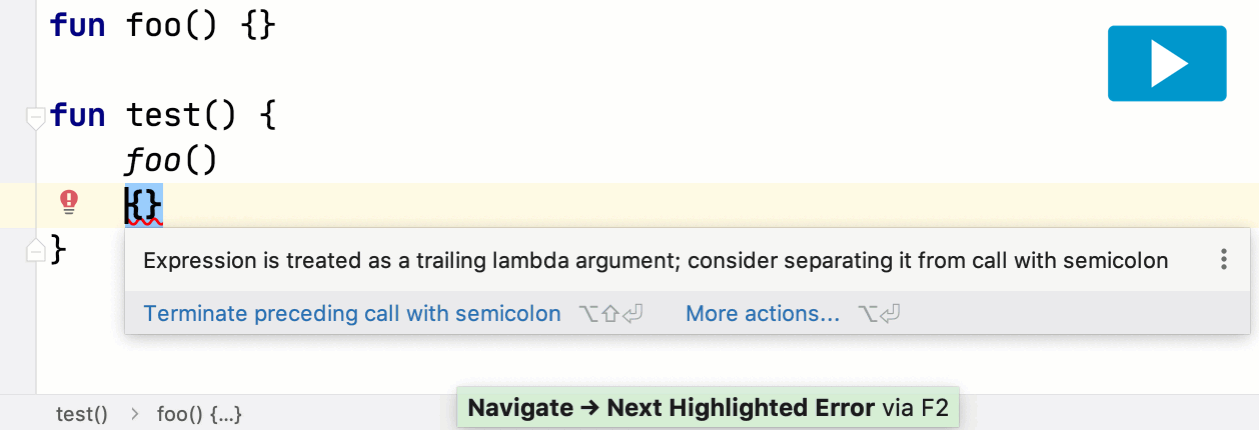Click the shortcut hint after More actions
This screenshot has width=1259, height=430.
pyautogui.click(x=880, y=314)
